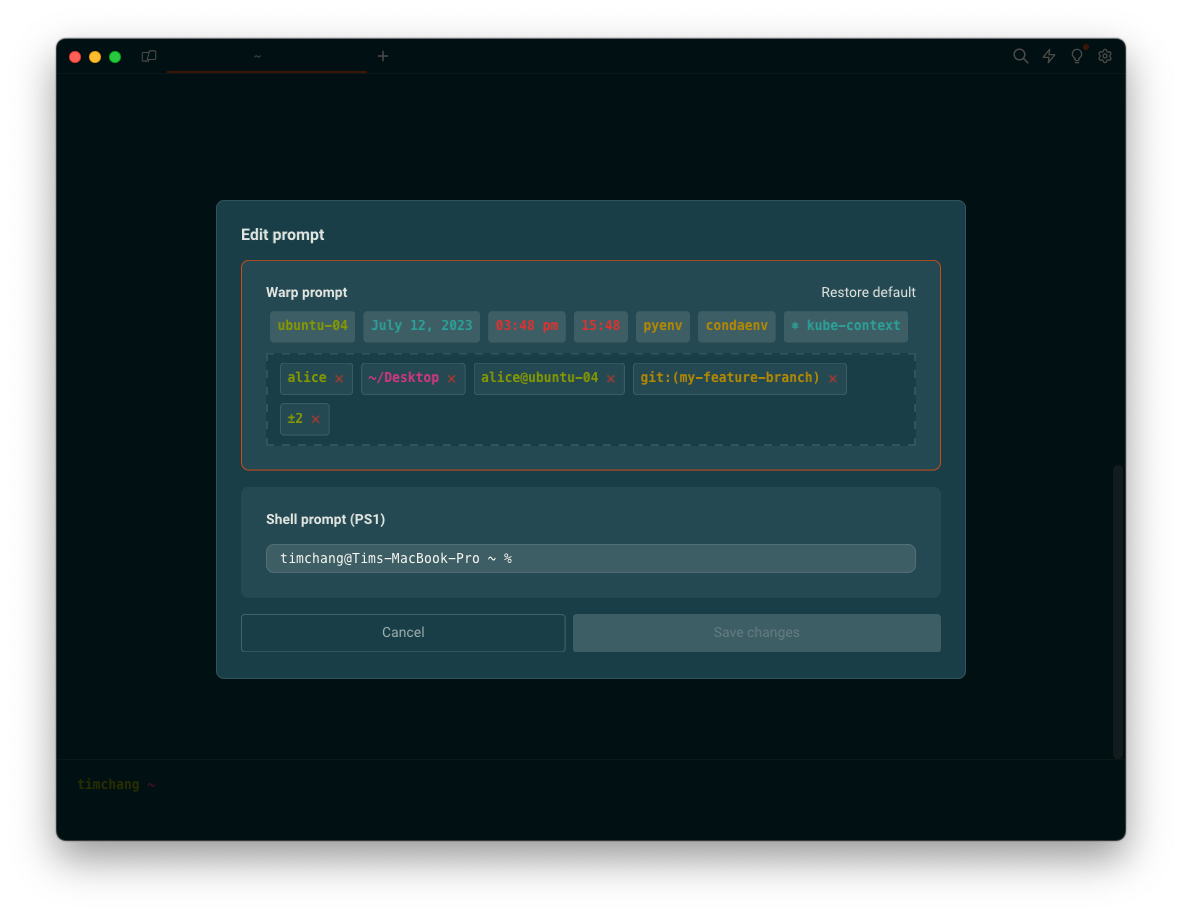Screen dimensions: 1182x915
Task: Click the red close window button
Action: tap(75, 57)
